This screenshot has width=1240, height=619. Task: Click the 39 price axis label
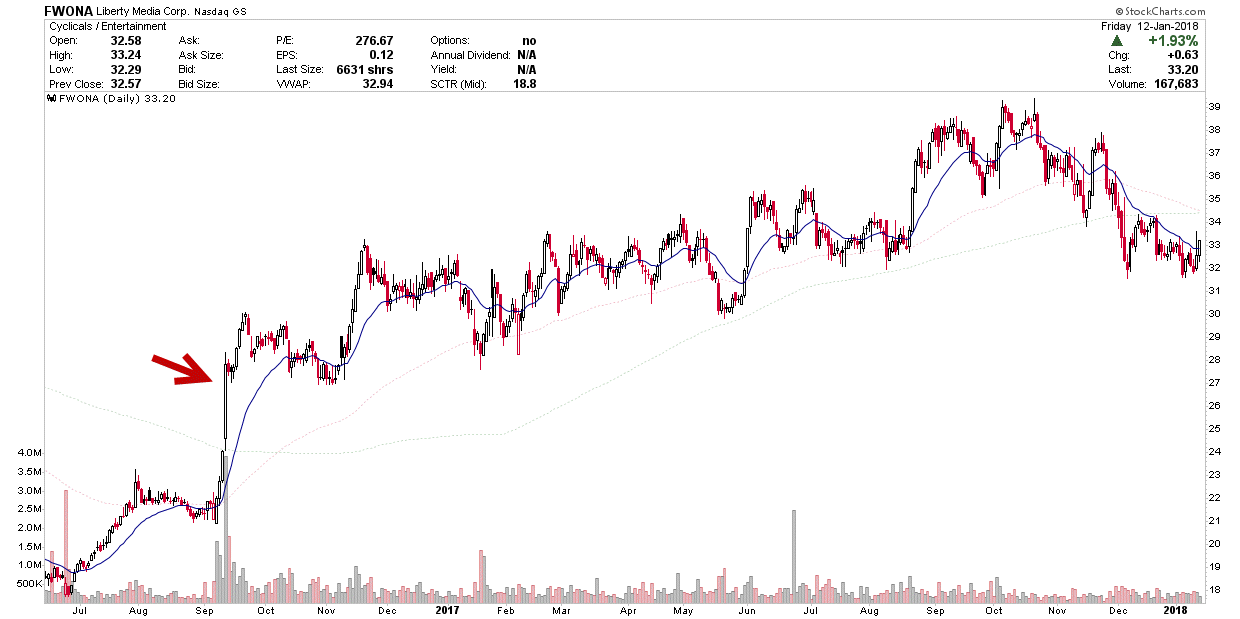(x=1215, y=107)
